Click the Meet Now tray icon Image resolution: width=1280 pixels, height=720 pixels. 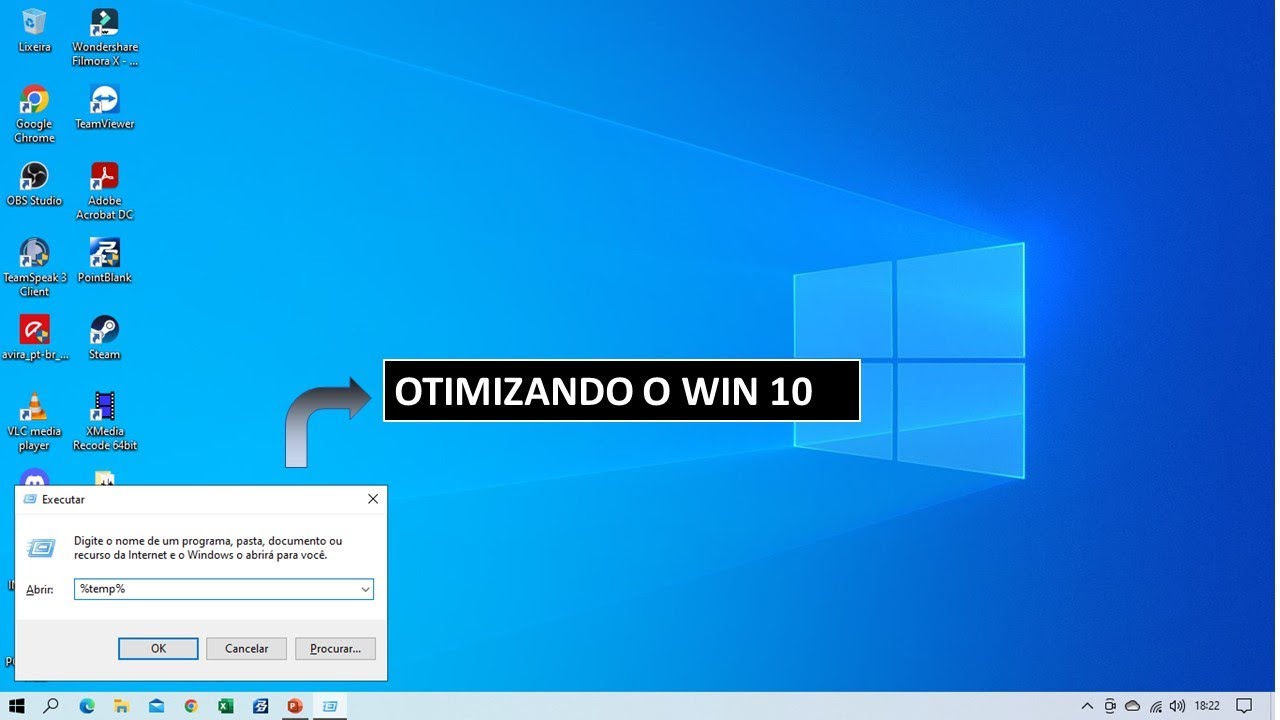[x=1110, y=706]
